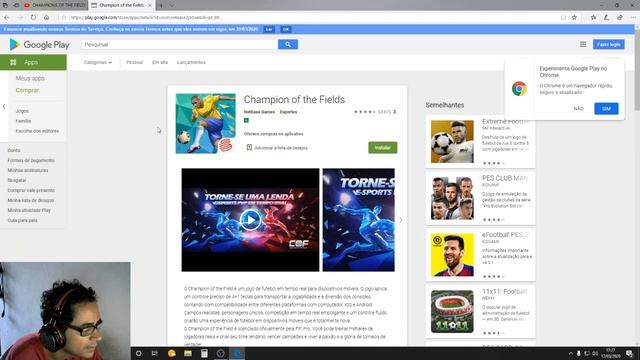The width and height of the screenshot is (640, 360).
Task: Play the app trailer video
Action: pyautogui.click(x=250, y=220)
